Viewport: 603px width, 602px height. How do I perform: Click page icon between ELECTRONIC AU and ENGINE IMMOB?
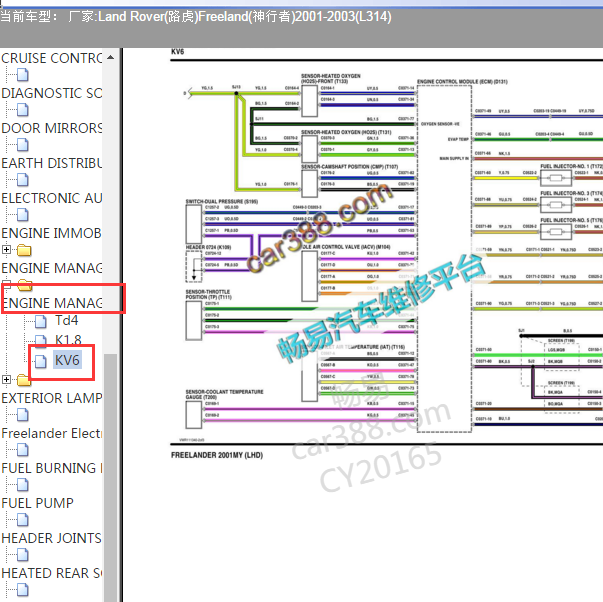(x=23, y=215)
